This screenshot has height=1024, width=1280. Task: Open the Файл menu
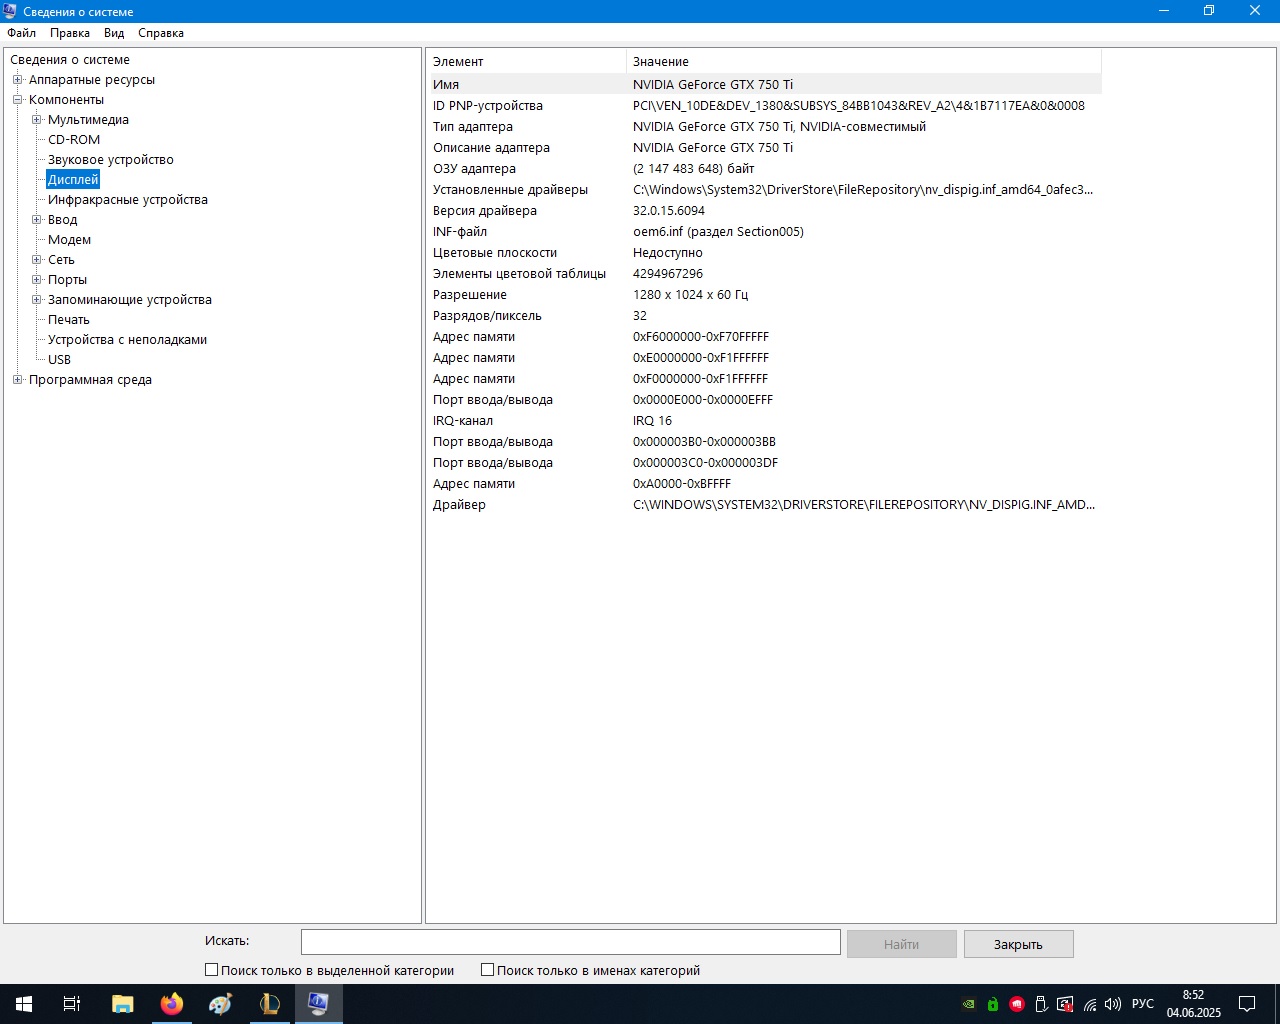pos(21,33)
